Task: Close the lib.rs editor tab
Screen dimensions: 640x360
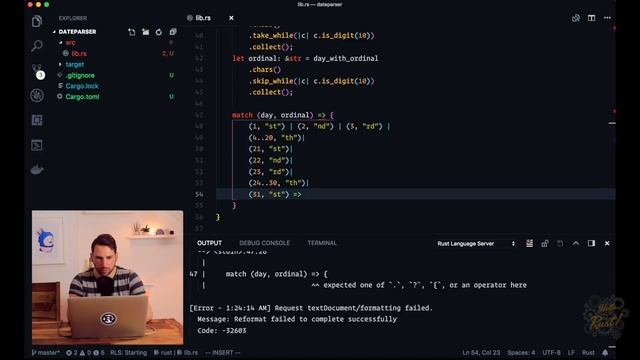Action: [x=231, y=18]
